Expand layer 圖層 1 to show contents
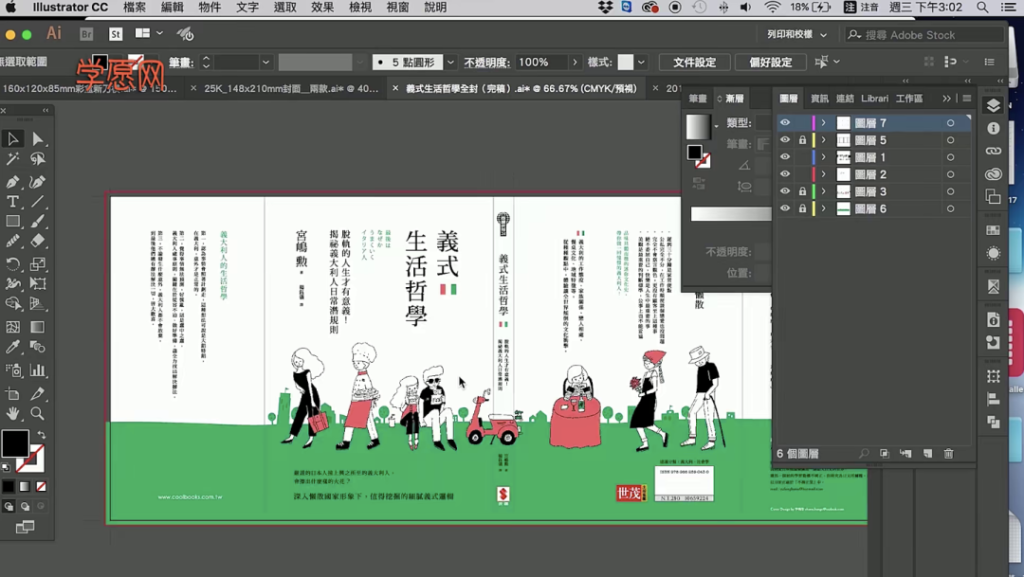The image size is (1024, 577). click(x=823, y=157)
